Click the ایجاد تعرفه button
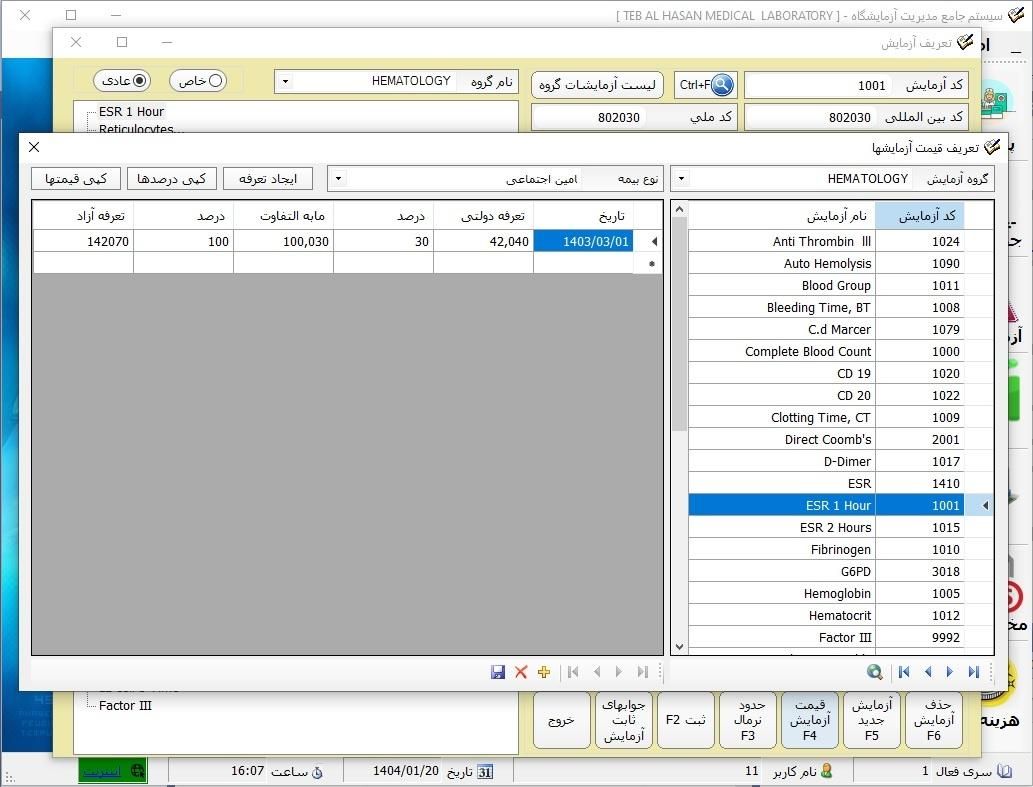The width and height of the screenshot is (1033, 787). [x=267, y=178]
